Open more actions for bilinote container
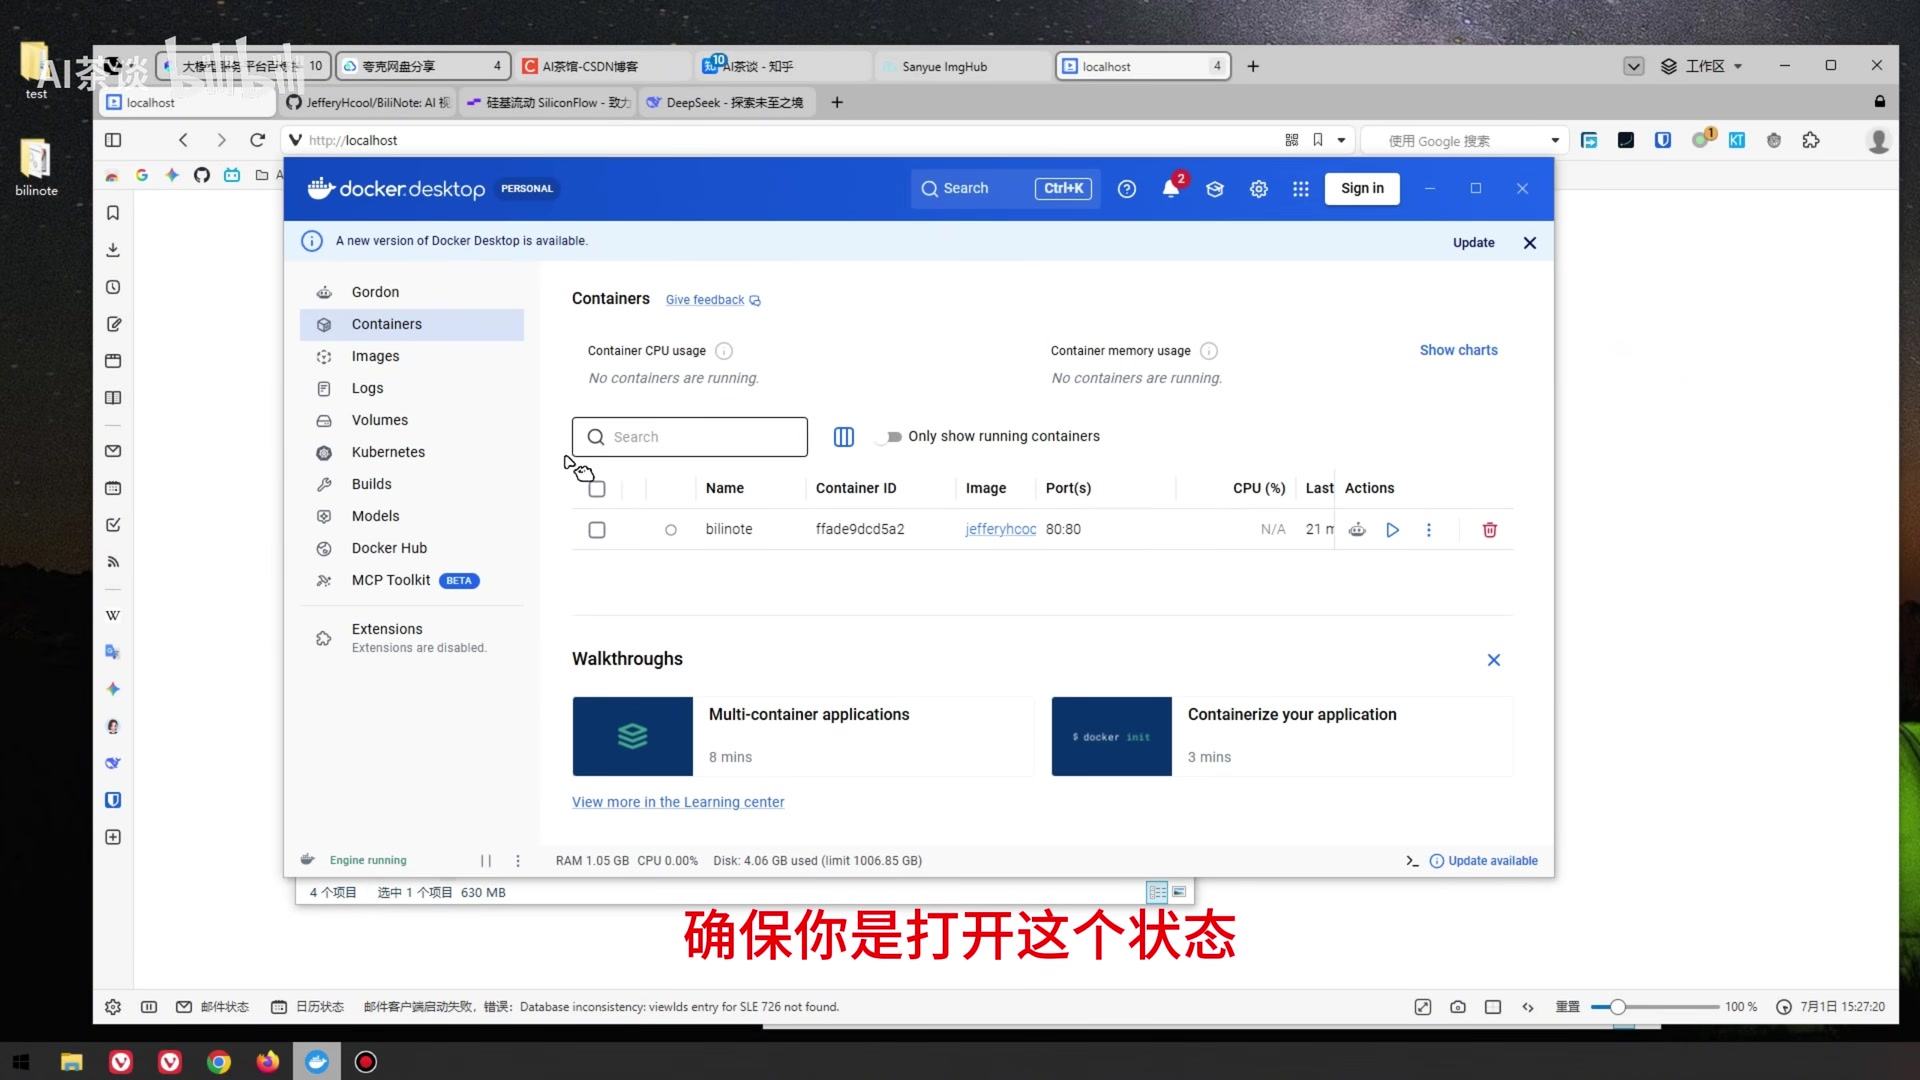 pos(1429,530)
